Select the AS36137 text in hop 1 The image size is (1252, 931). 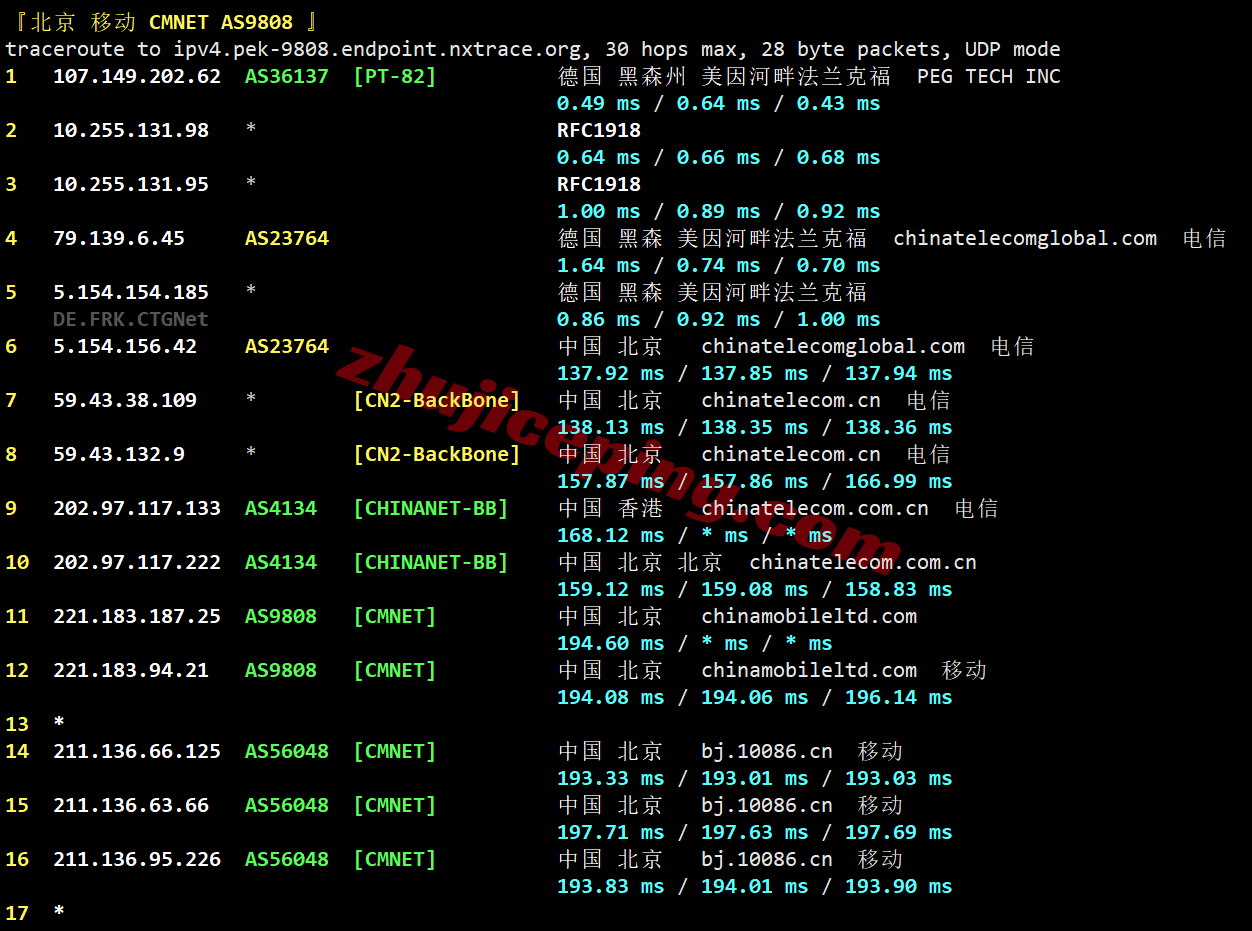coord(287,76)
